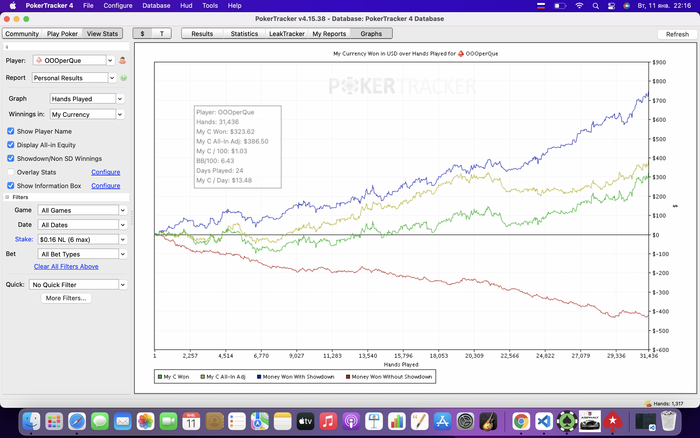The height and width of the screenshot is (438, 700).
Task: Open Notes from the dock
Action: click(283, 421)
